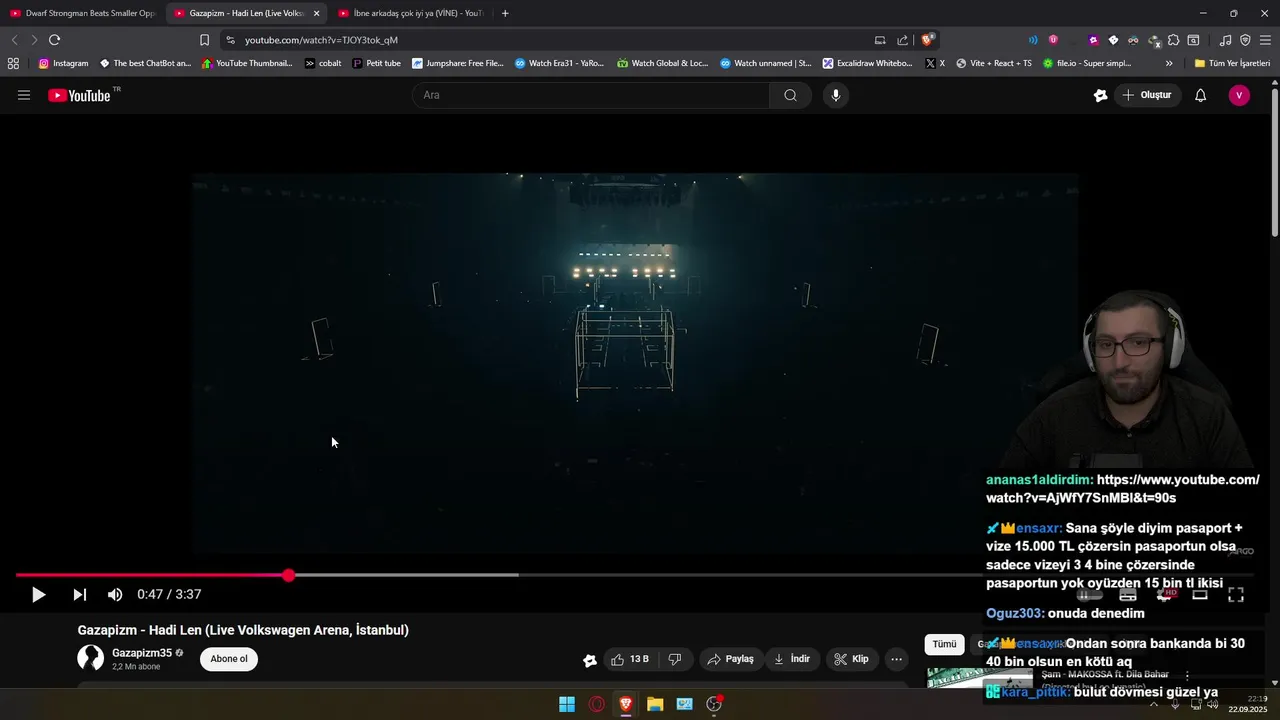Reload the current page
This screenshot has width=1280, height=720.
click(54, 40)
